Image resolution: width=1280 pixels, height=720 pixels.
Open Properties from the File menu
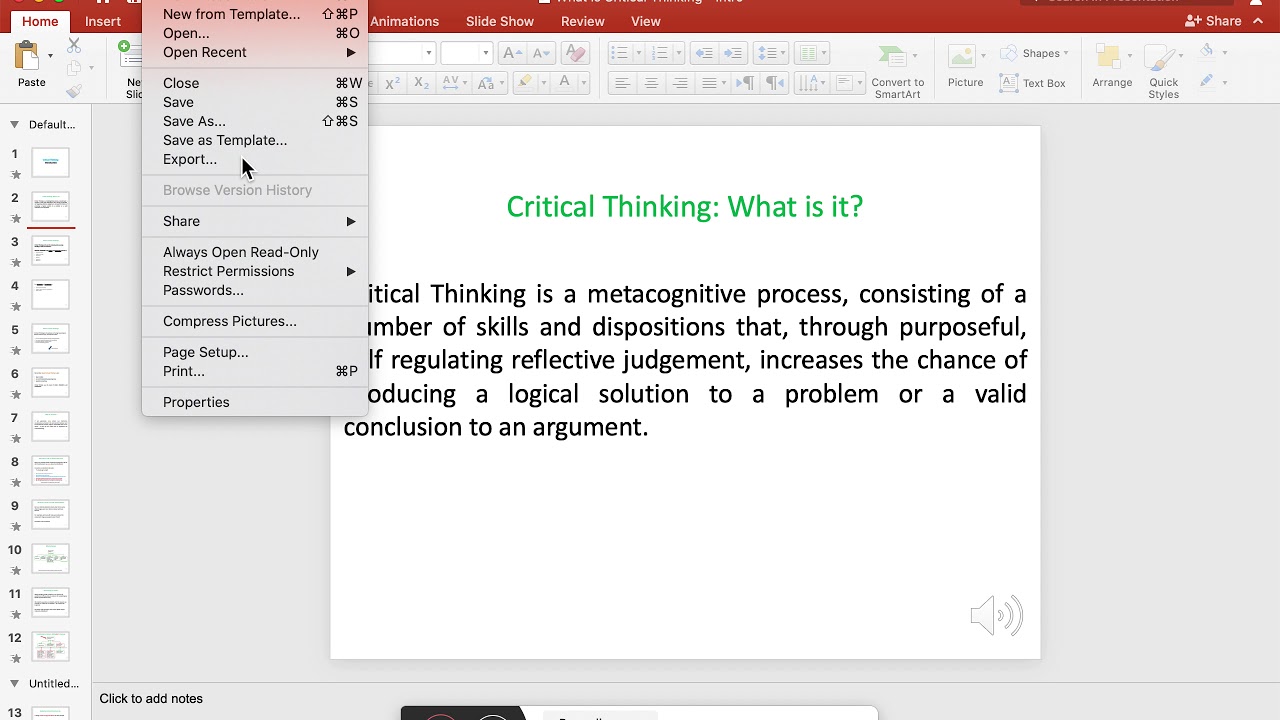[x=196, y=402]
